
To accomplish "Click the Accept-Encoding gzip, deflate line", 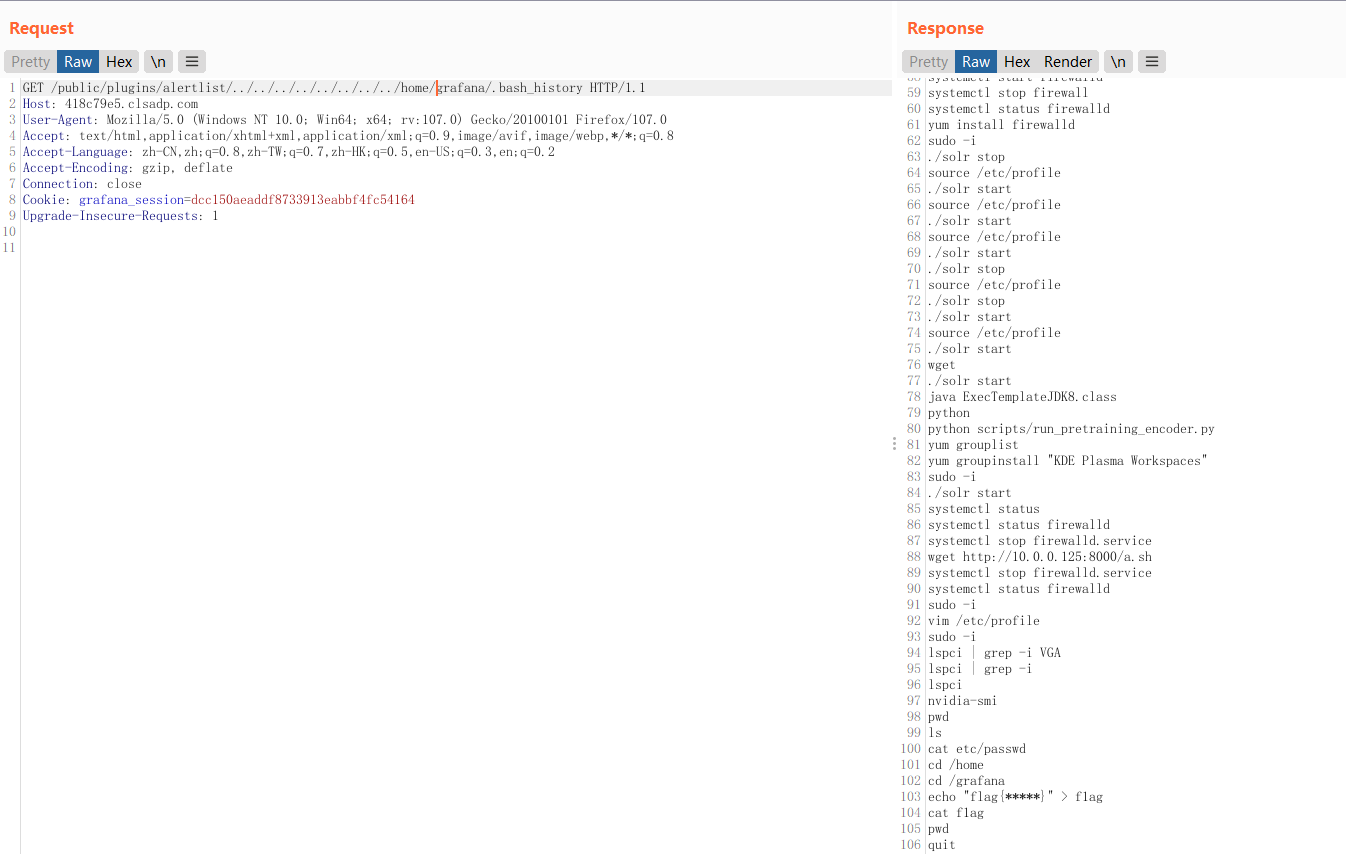I will (x=128, y=168).
